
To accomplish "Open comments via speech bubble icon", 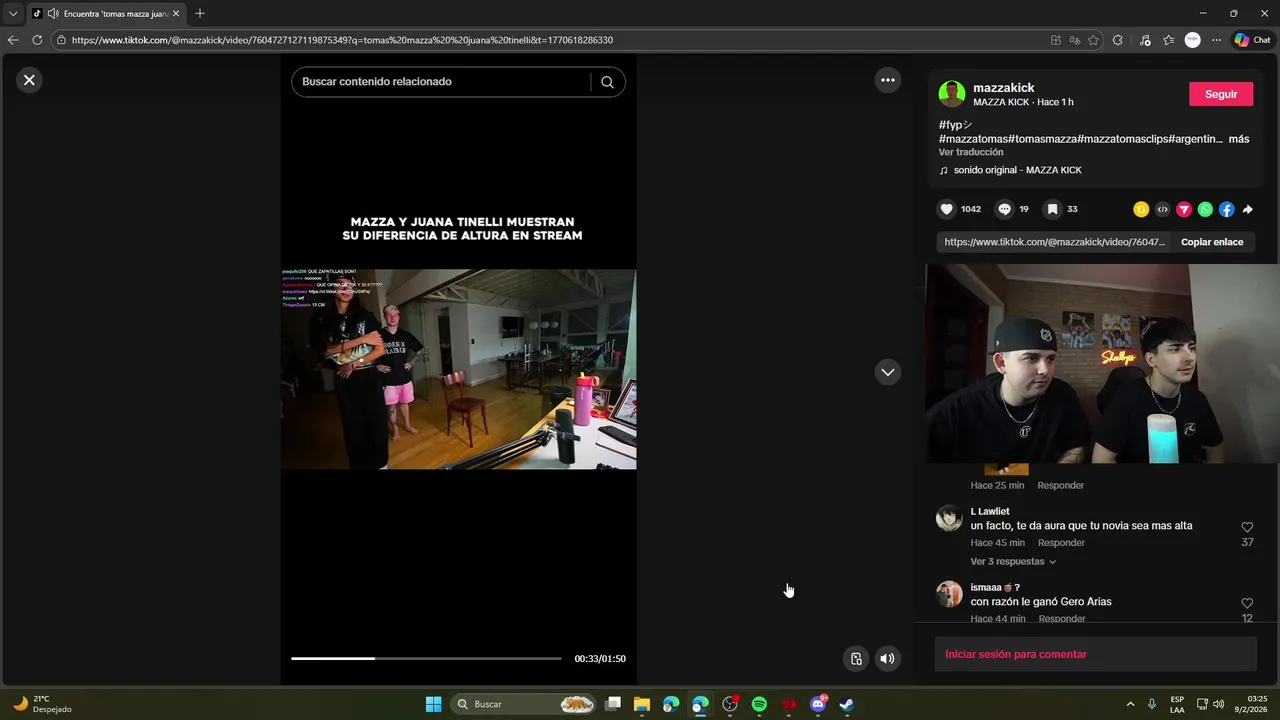I will click(1005, 209).
